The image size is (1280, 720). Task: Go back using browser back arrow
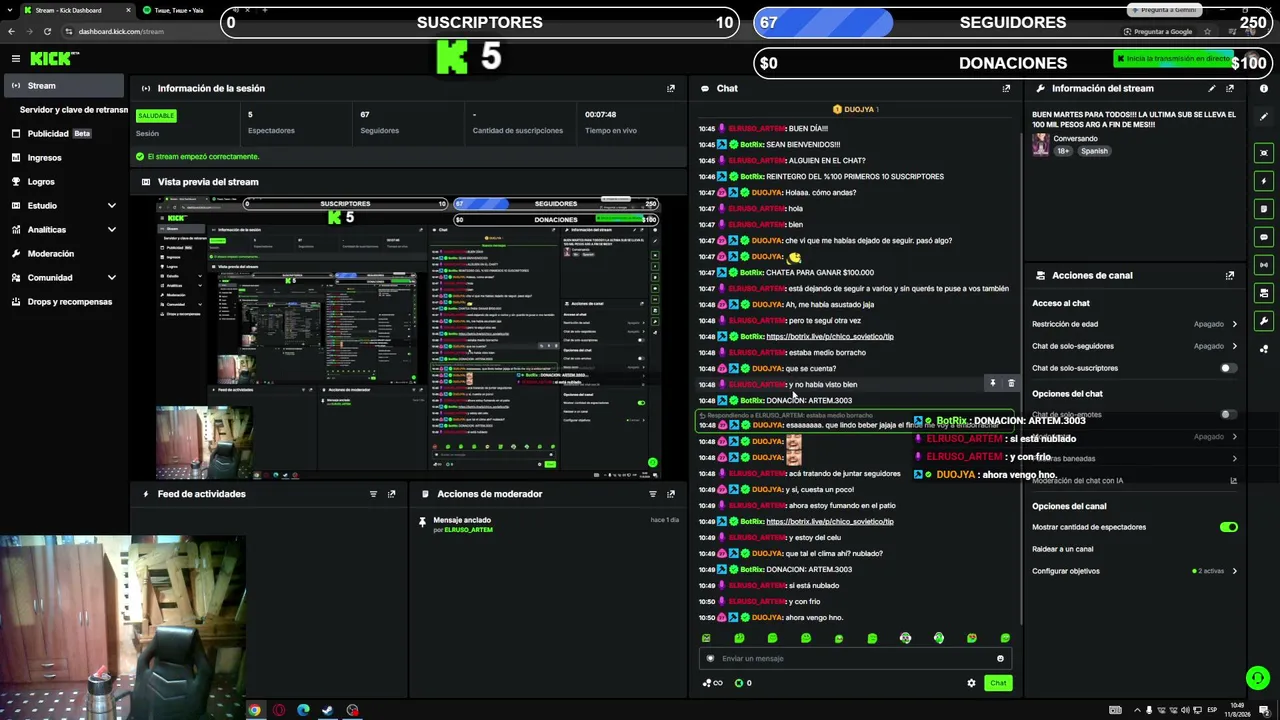click(11, 31)
